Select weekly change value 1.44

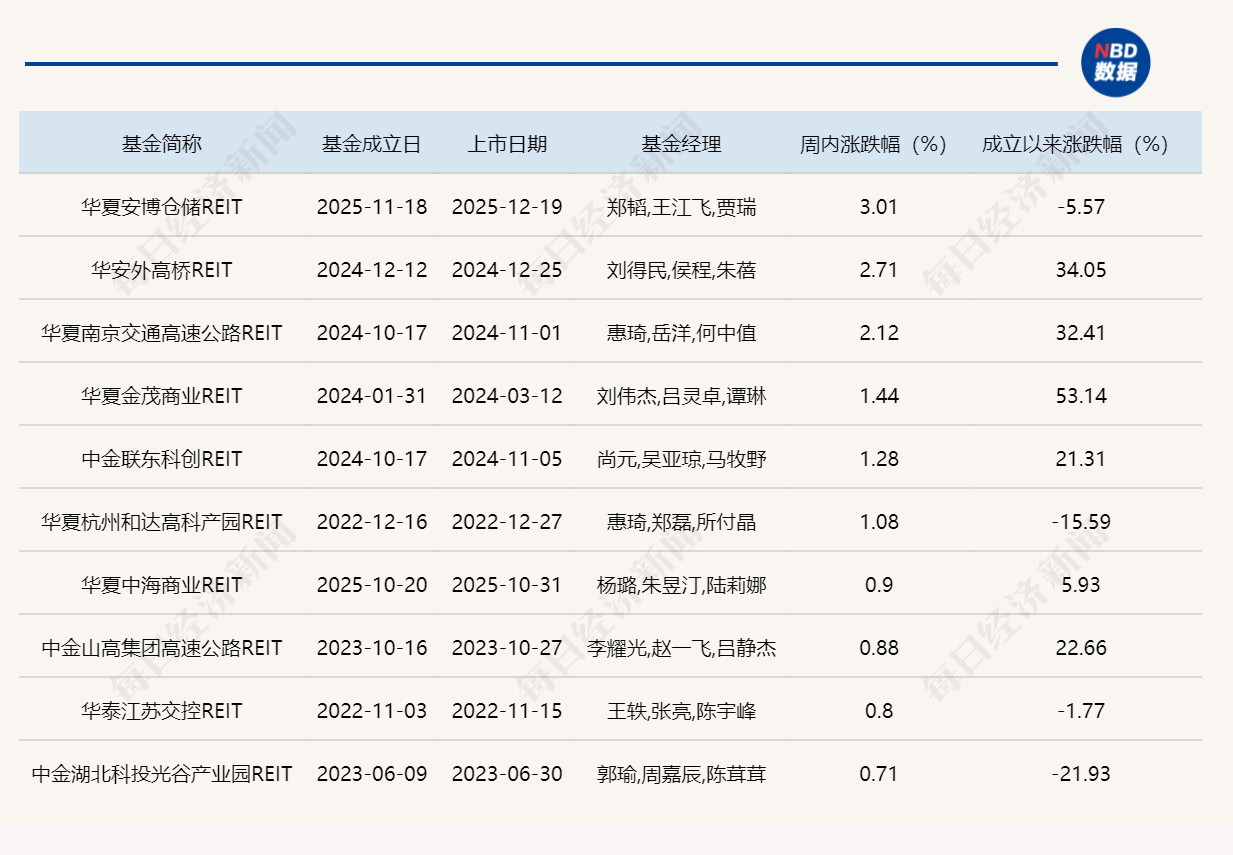[879, 396]
